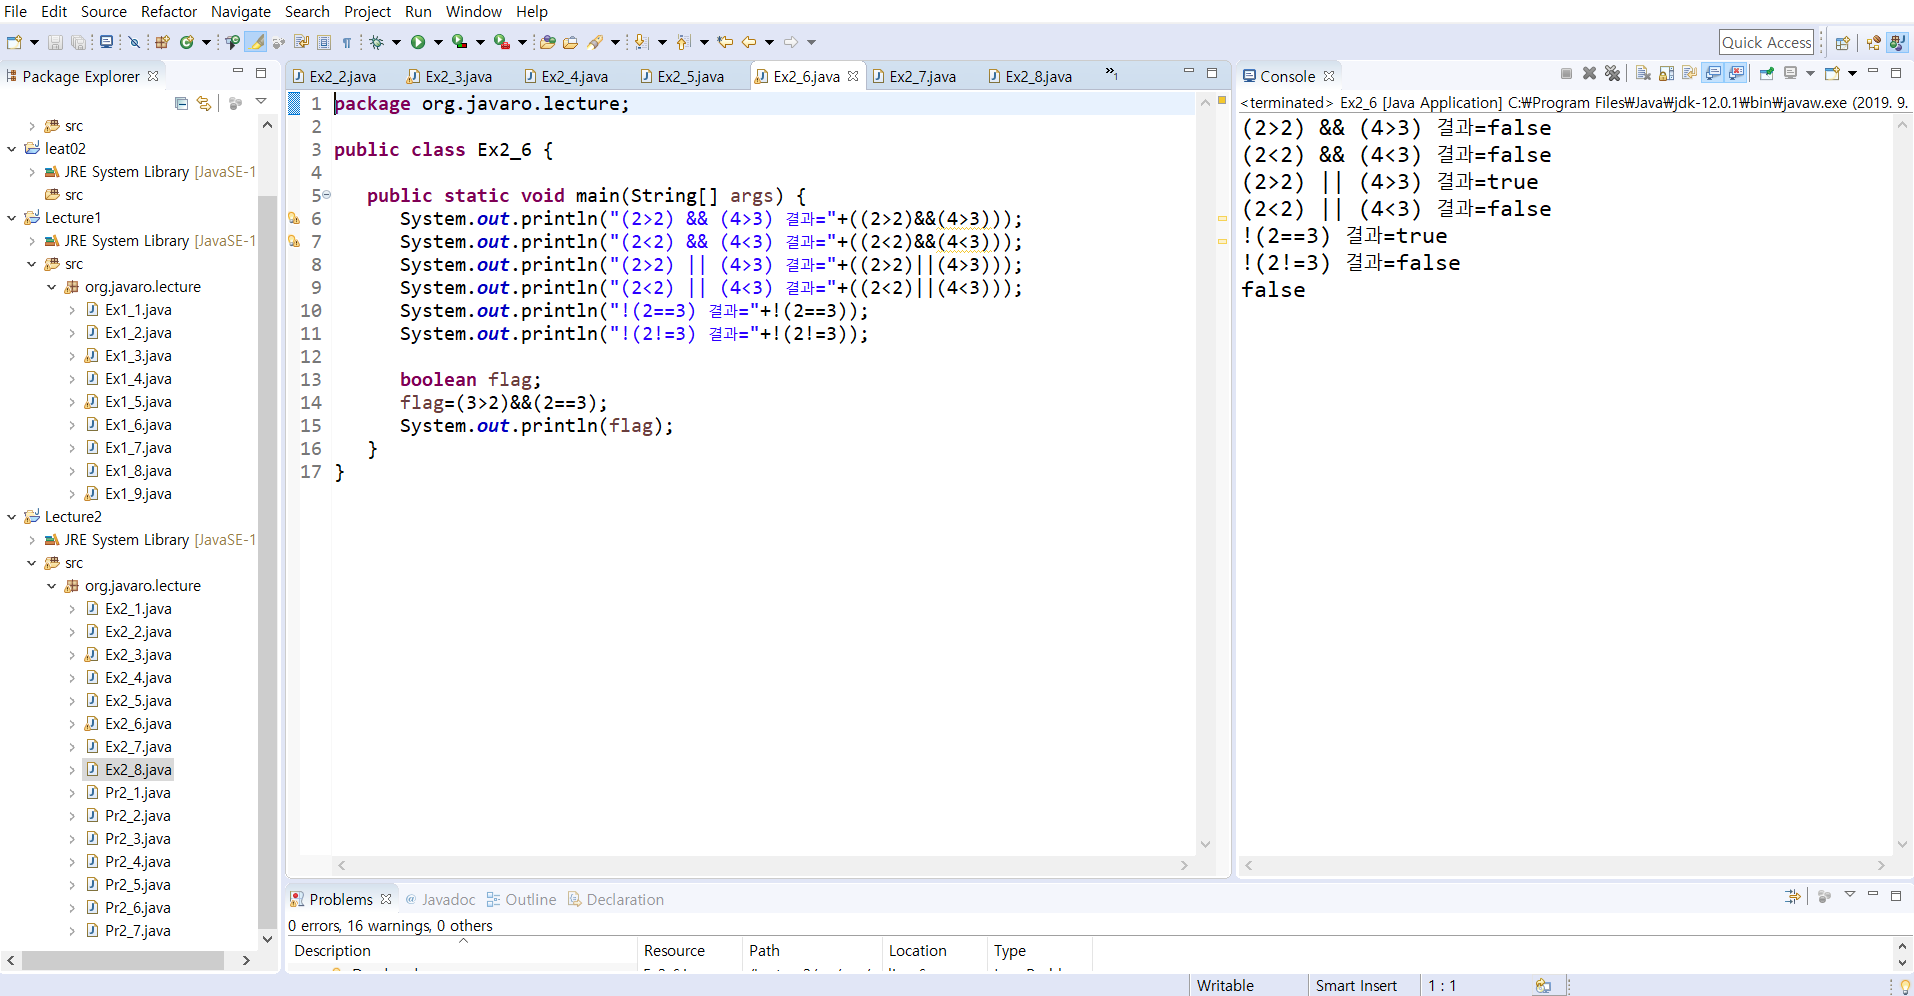Click the External Tools run icon
This screenshot has height=996, width=1914.
point(501,42)
